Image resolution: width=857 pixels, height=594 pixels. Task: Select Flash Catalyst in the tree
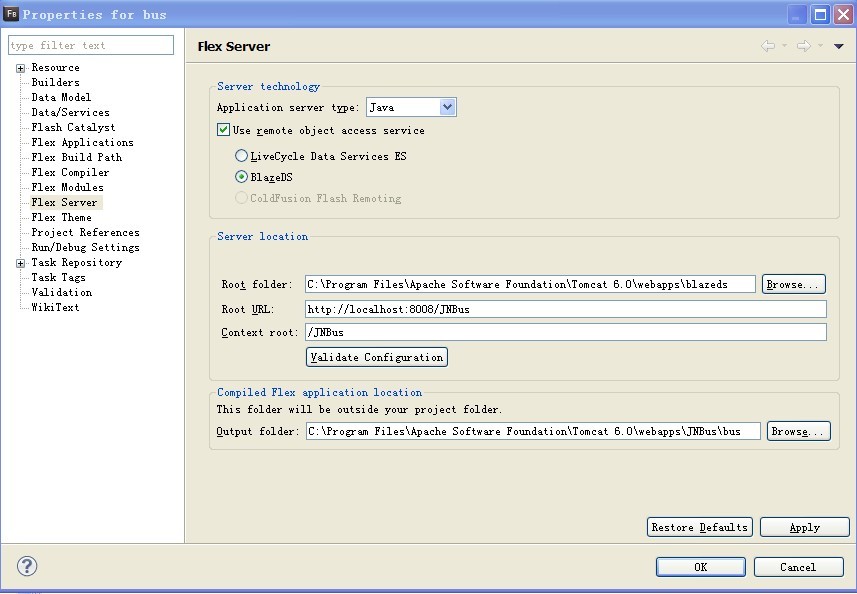tap(73, 127)
